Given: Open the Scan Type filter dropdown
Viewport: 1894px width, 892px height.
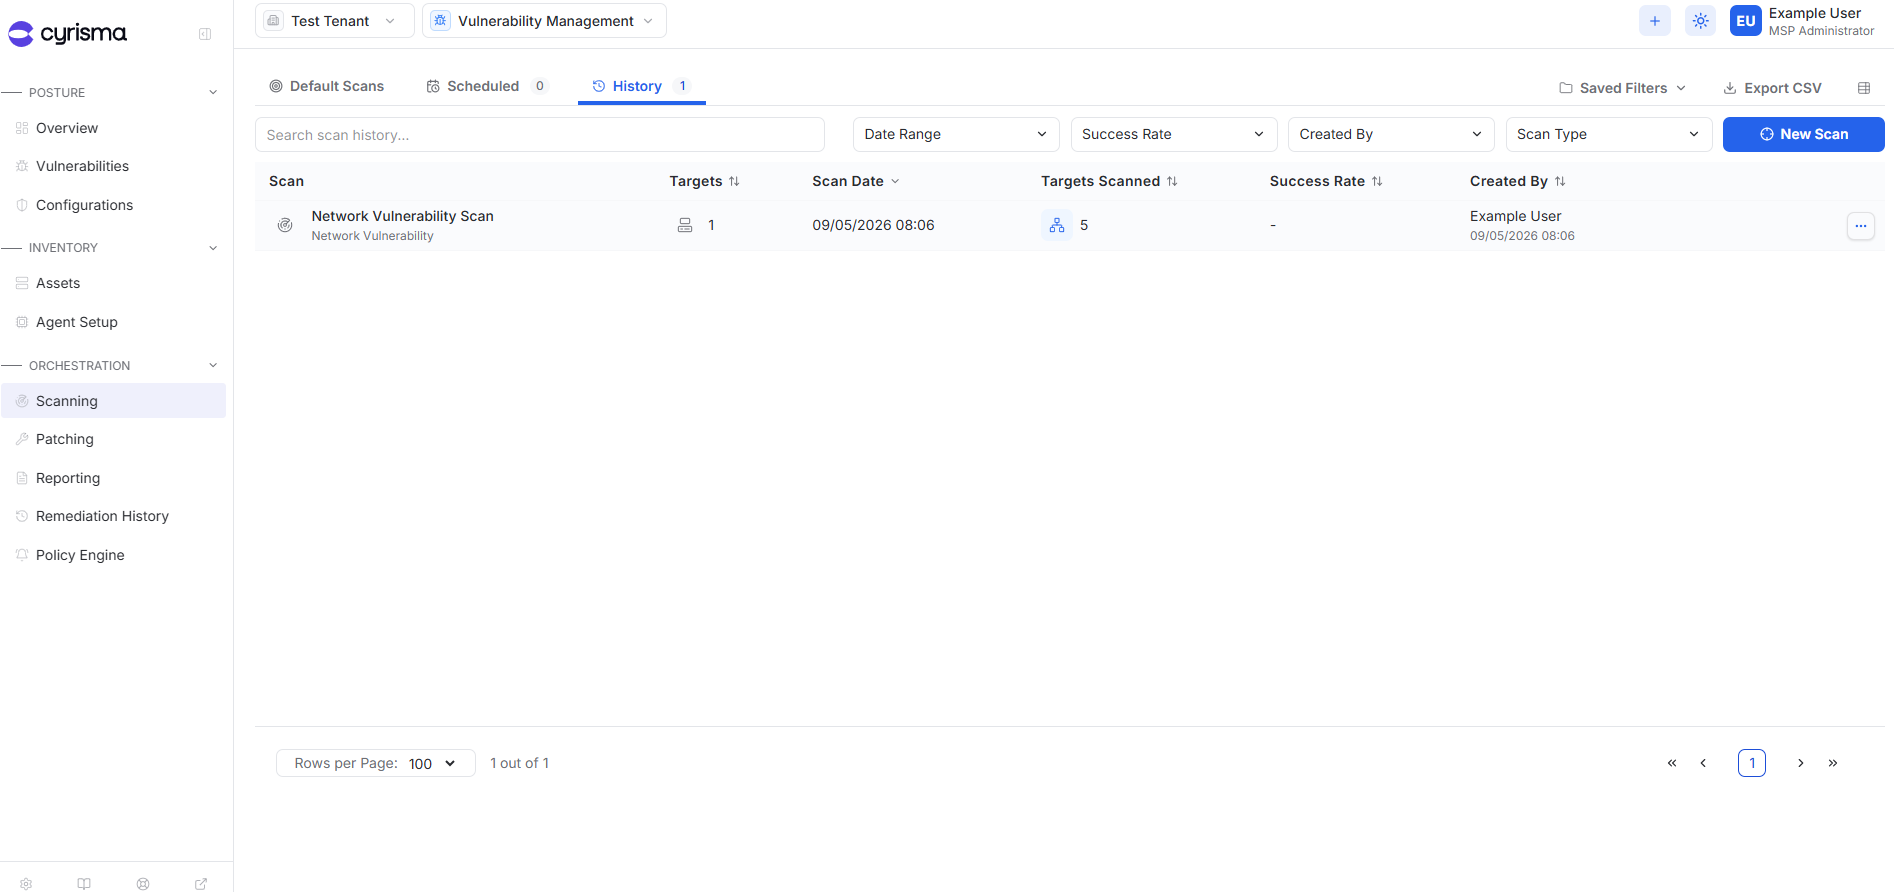Looking at the screenshot, I should click(x=1609, y=134).
